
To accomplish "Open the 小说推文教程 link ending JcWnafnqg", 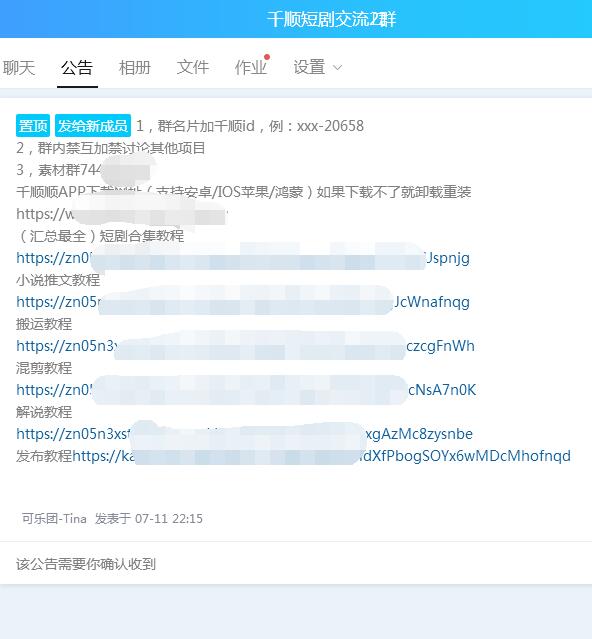I will tap(243, 302).
